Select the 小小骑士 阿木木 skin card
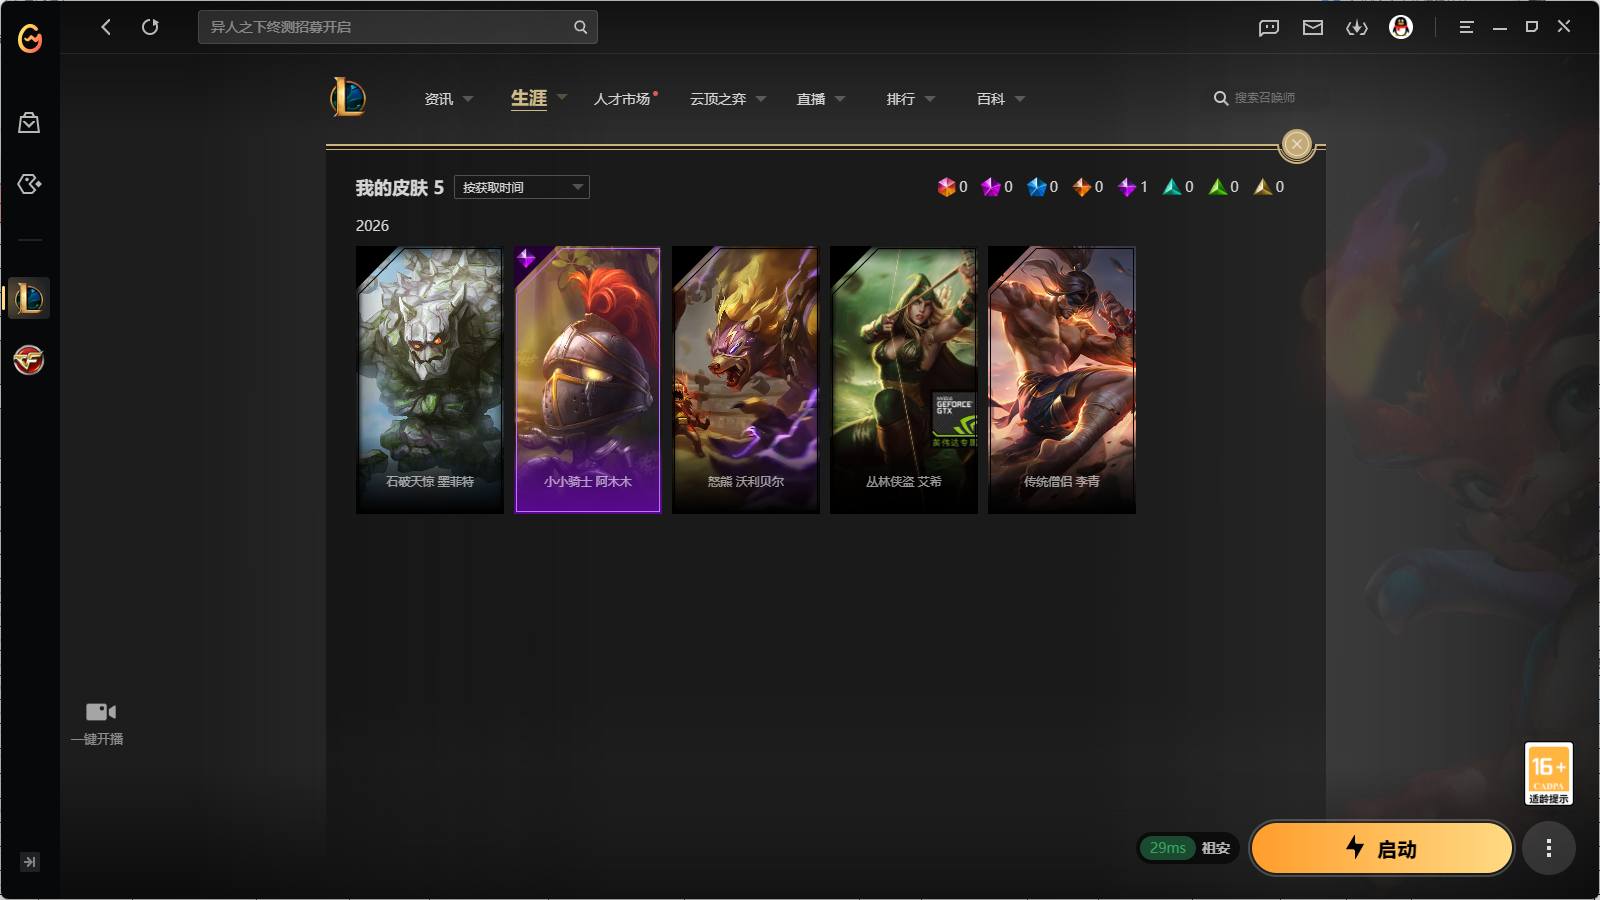Image resolution: width=1600 pixels, height=900 pixels. coord(588,380)
